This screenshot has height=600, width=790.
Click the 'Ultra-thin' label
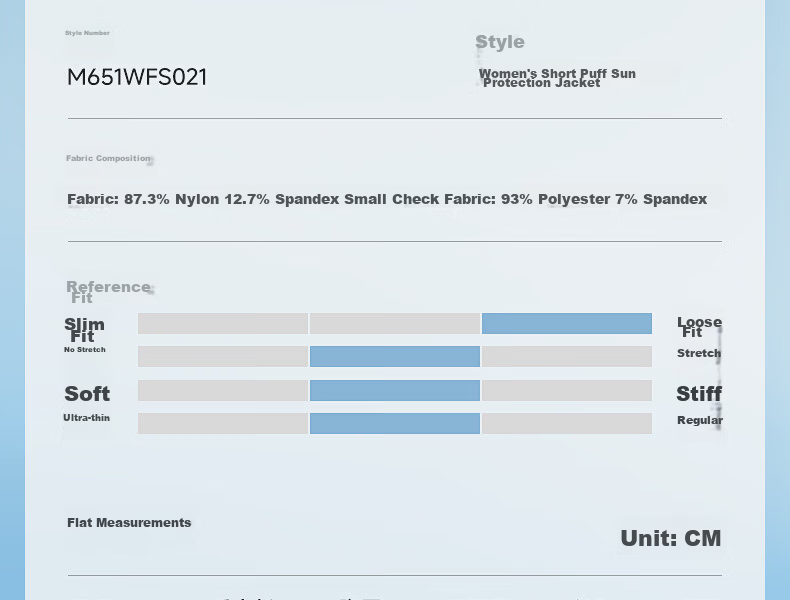click(87, 418)
